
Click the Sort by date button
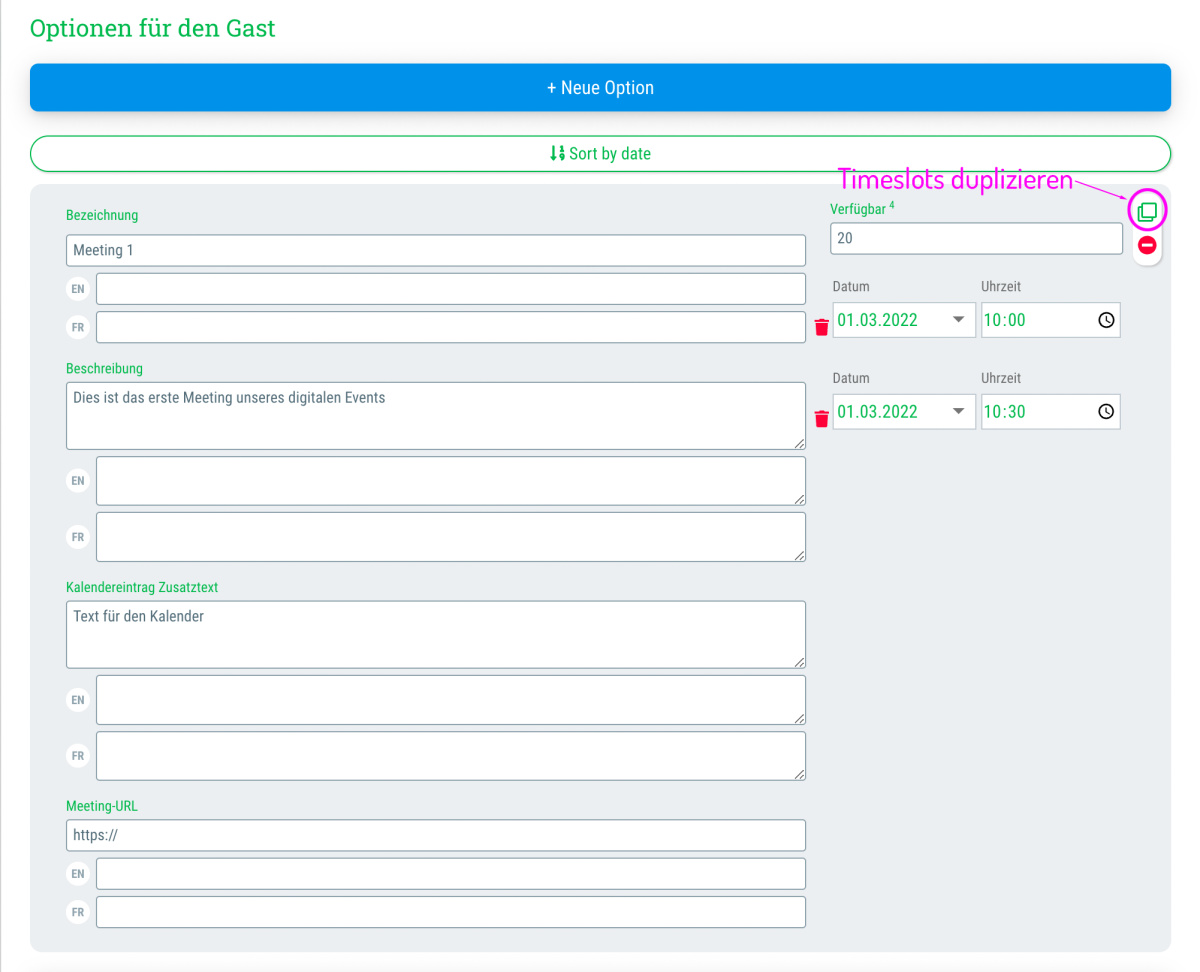click(x=600, y=154)
